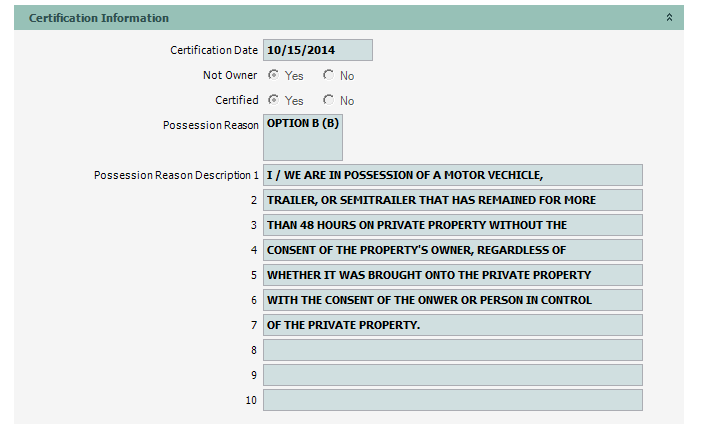
Task: Click description line 3 about 48 hours
Action: 452,225
